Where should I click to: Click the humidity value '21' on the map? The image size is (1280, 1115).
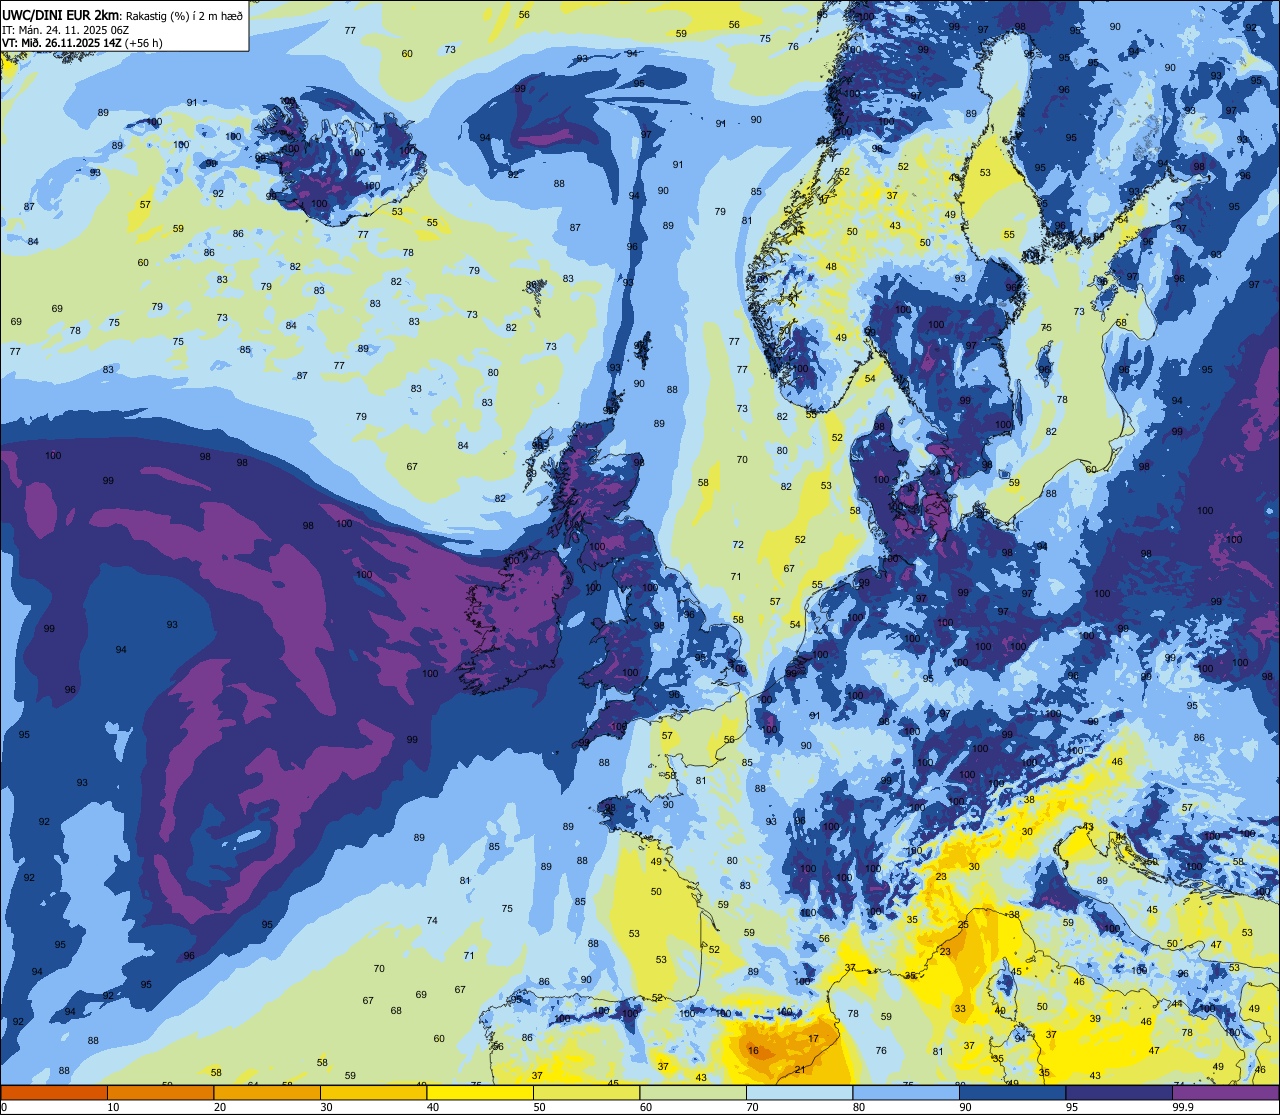pos(800,1070)
